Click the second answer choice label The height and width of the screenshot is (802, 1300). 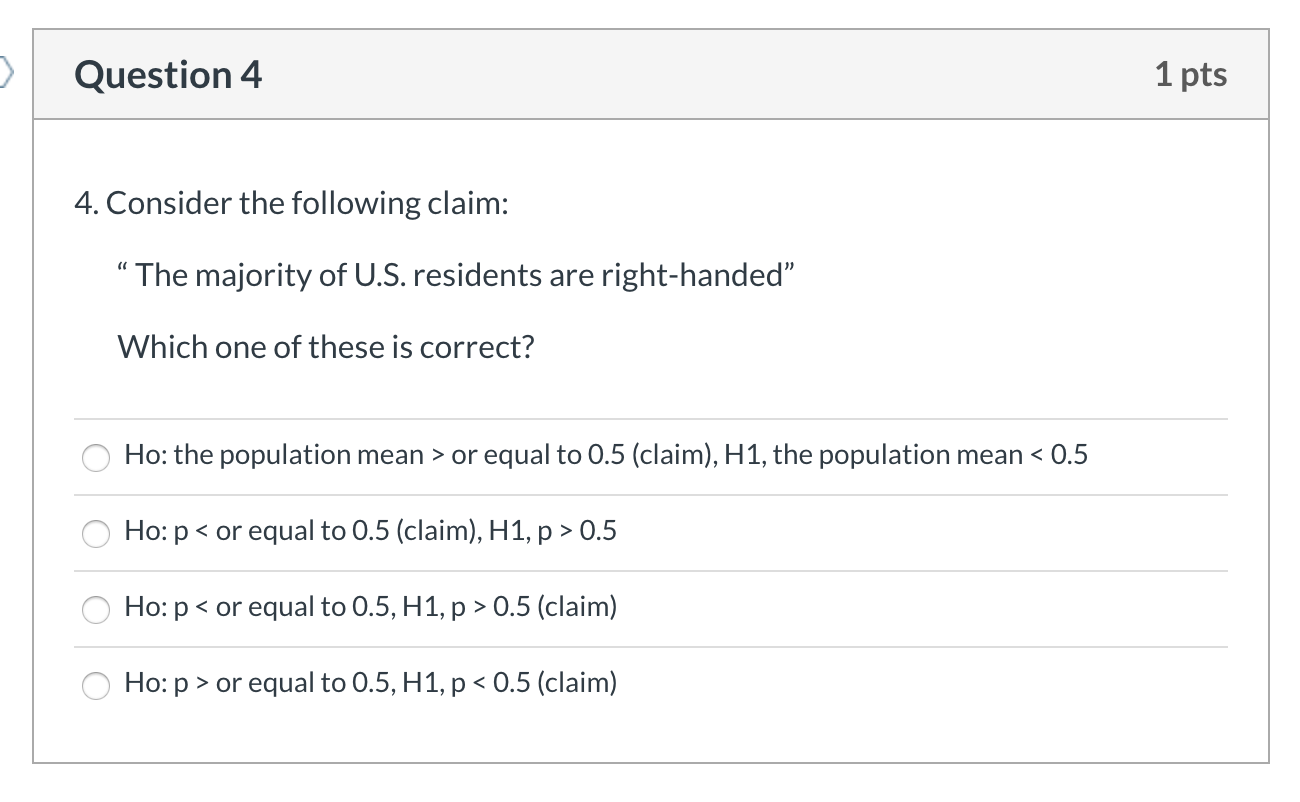click(x=370, y=531)
